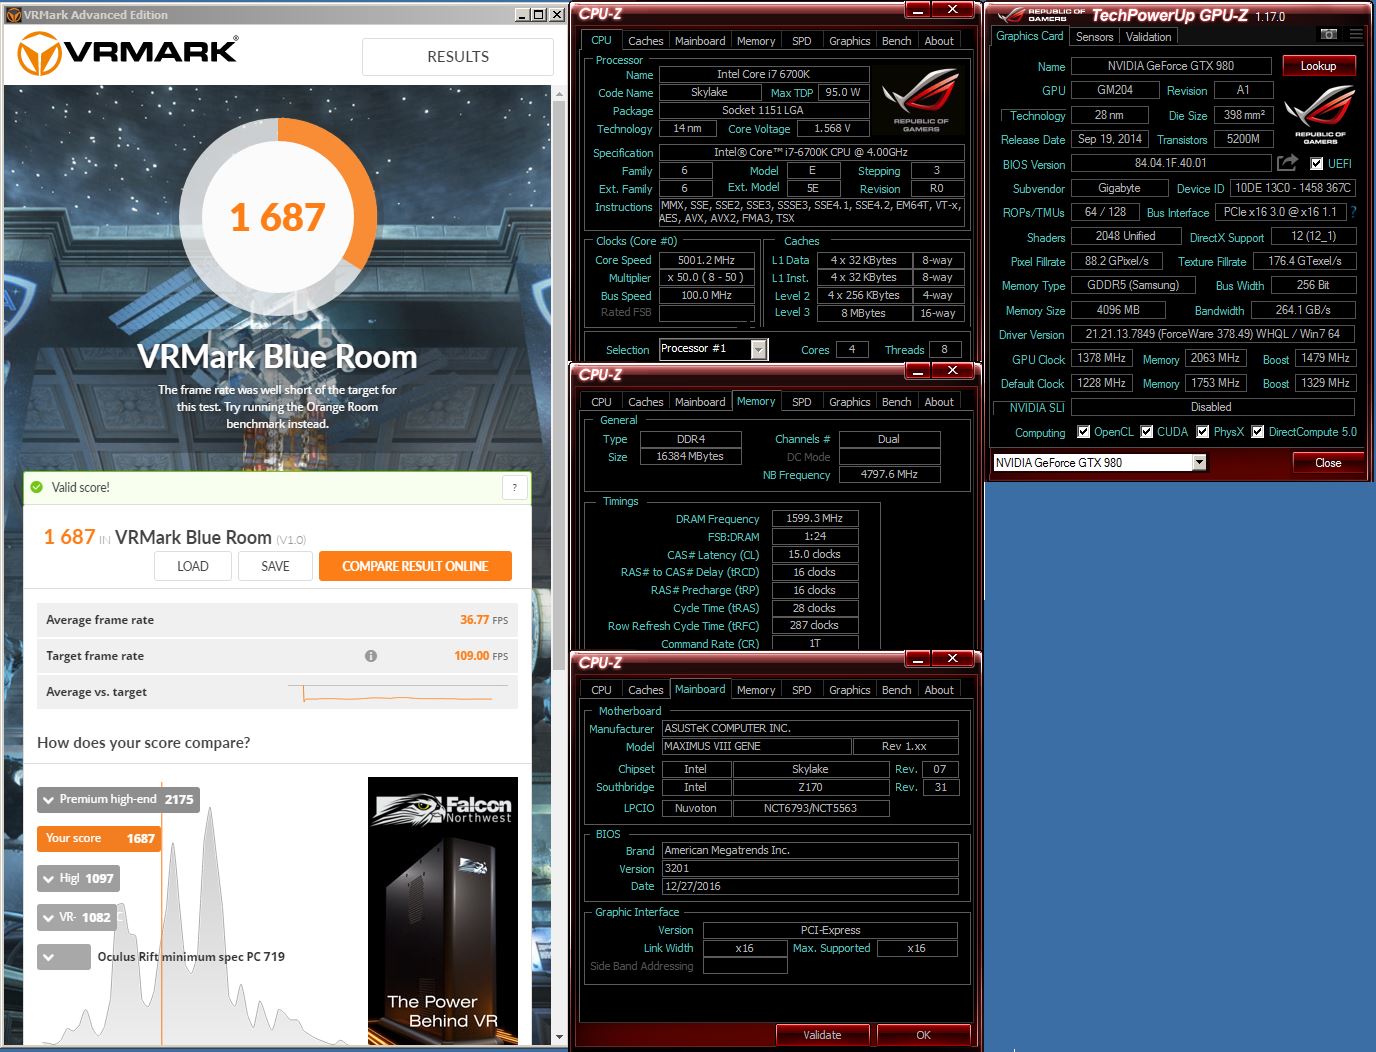
Task: Toggle the OpenCL checkbox
Action: [x=1083, y=432]
